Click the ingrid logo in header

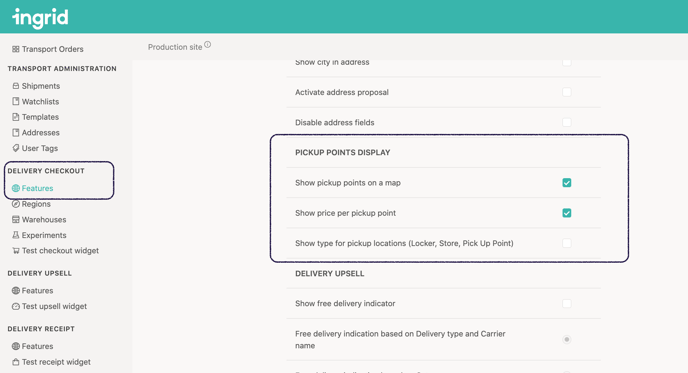40,18
